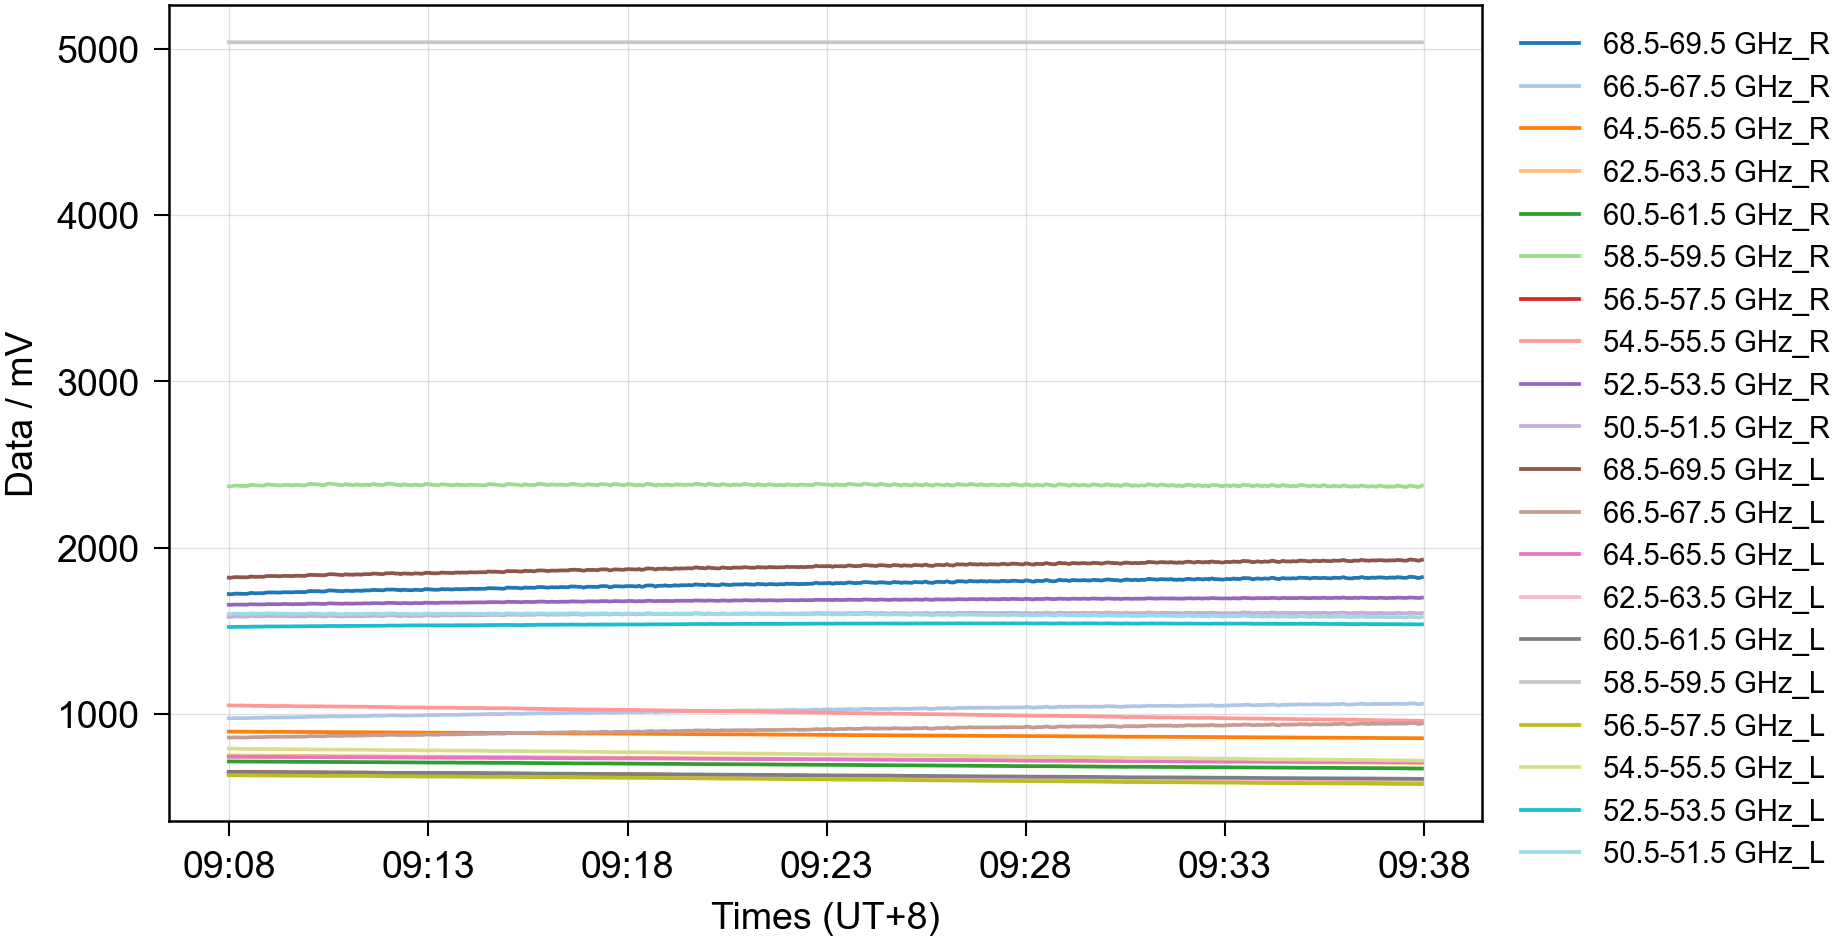The image size is (1847, 941).
Task: Click the 09:23 x-axis tick label
Action: coord(826,865)
